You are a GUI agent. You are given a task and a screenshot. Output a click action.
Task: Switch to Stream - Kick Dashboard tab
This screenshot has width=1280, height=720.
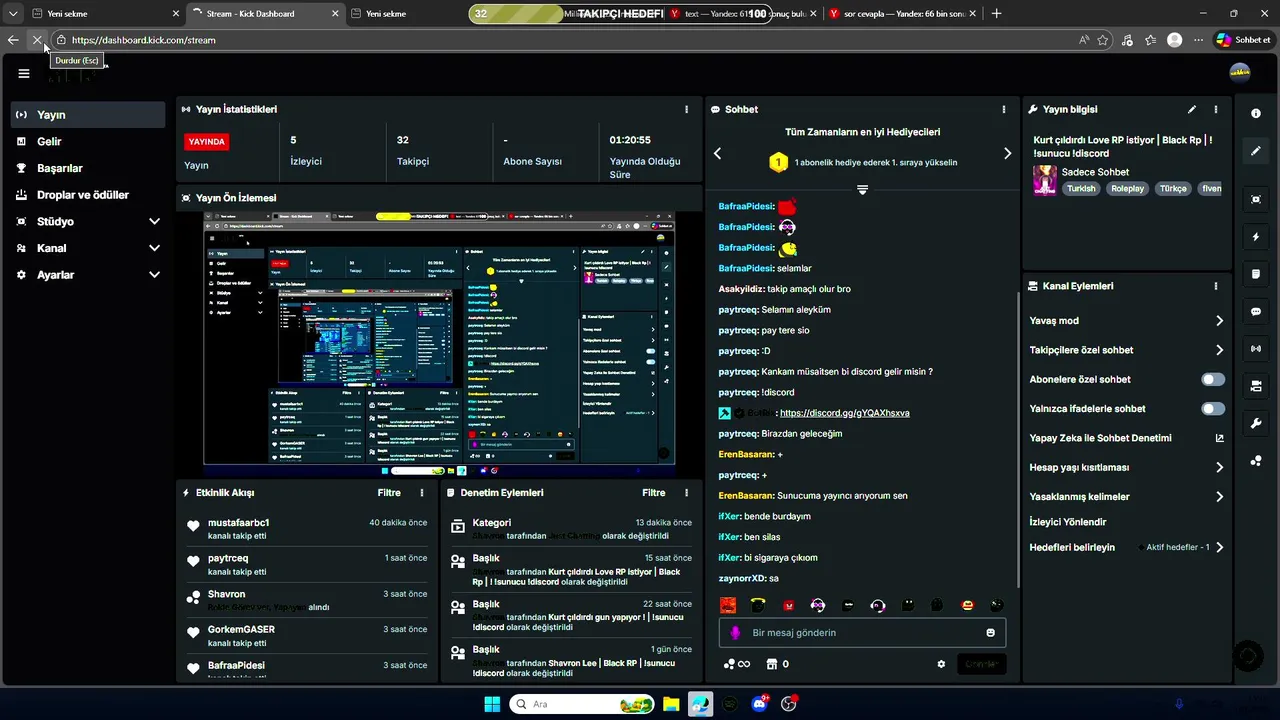264,14
